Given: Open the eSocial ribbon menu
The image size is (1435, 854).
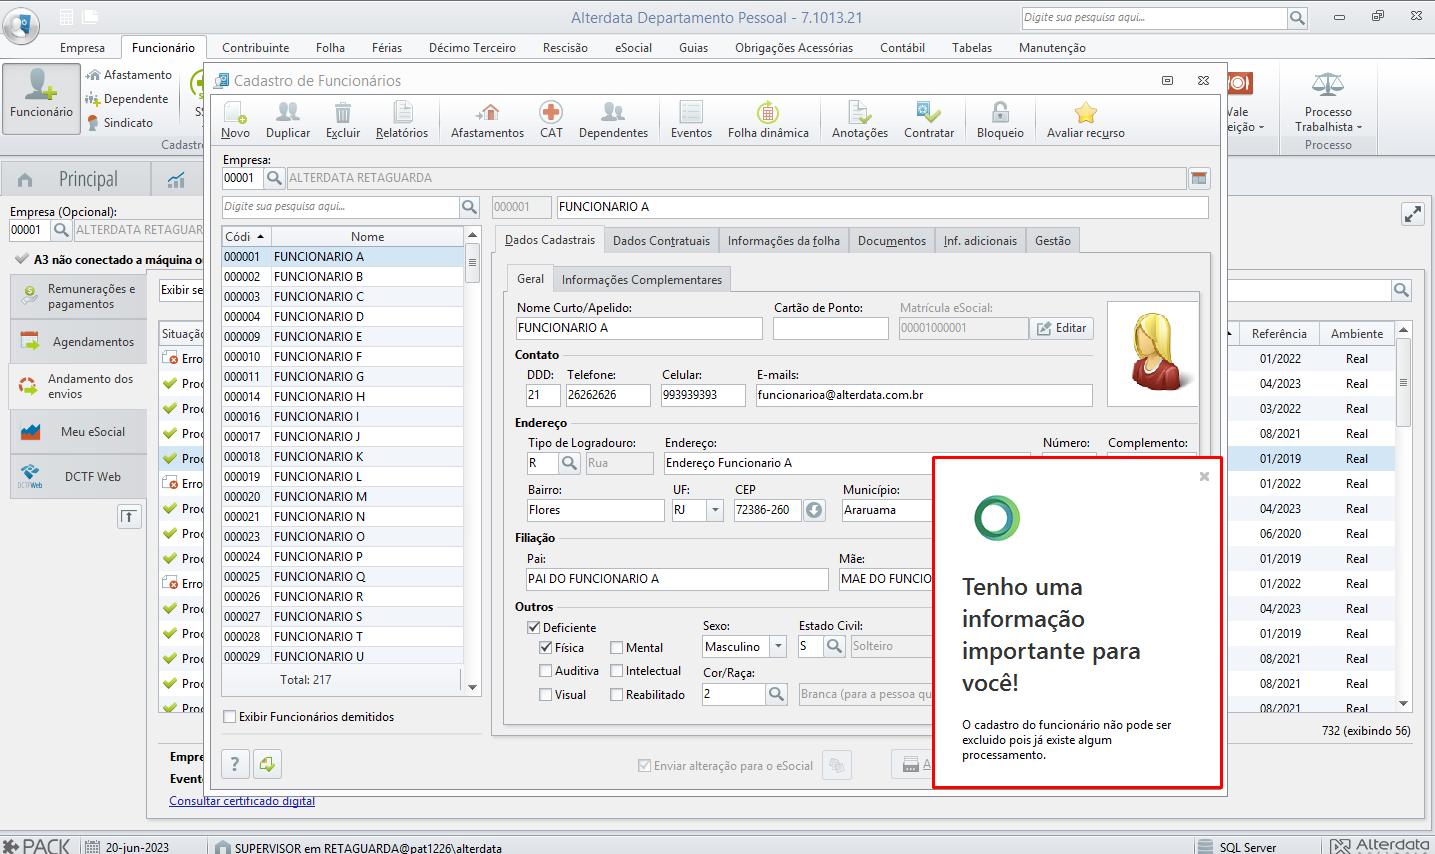Looking at the screenshot, I should coord(633,48).
